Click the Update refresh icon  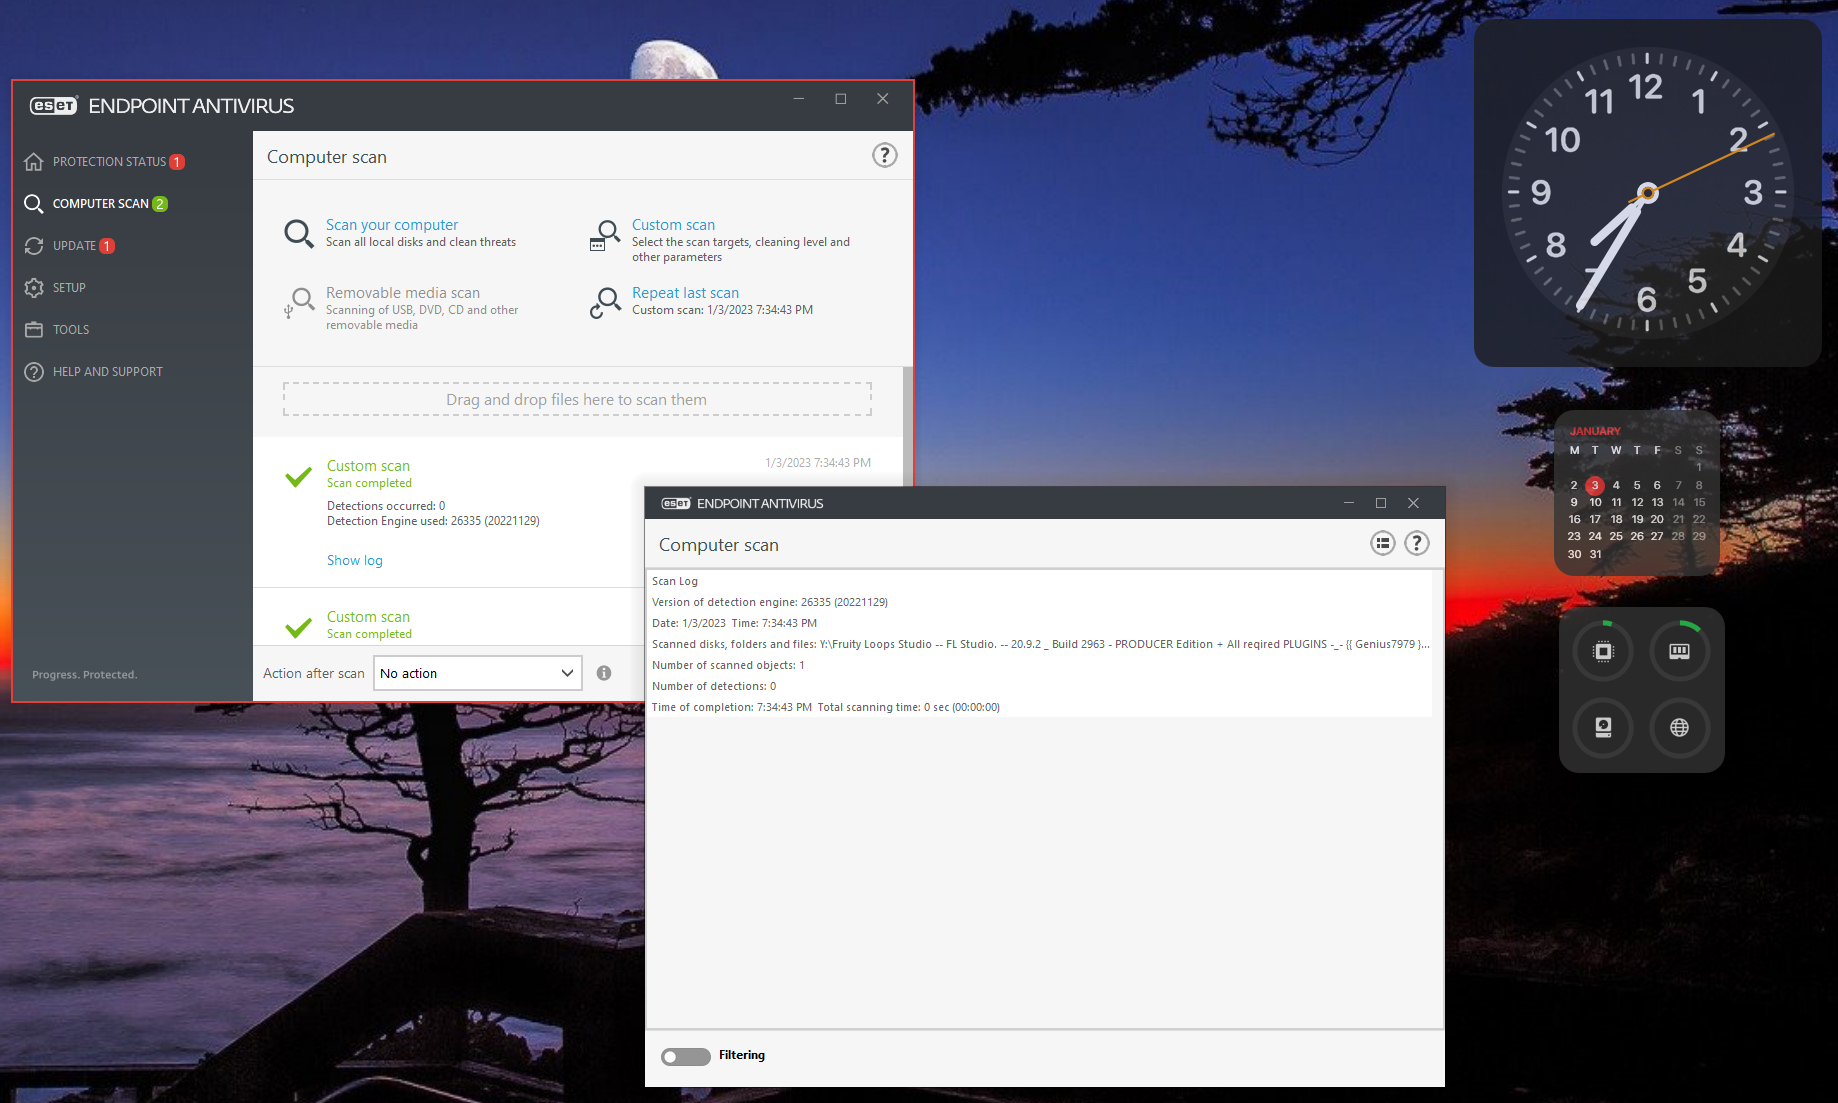34,246
